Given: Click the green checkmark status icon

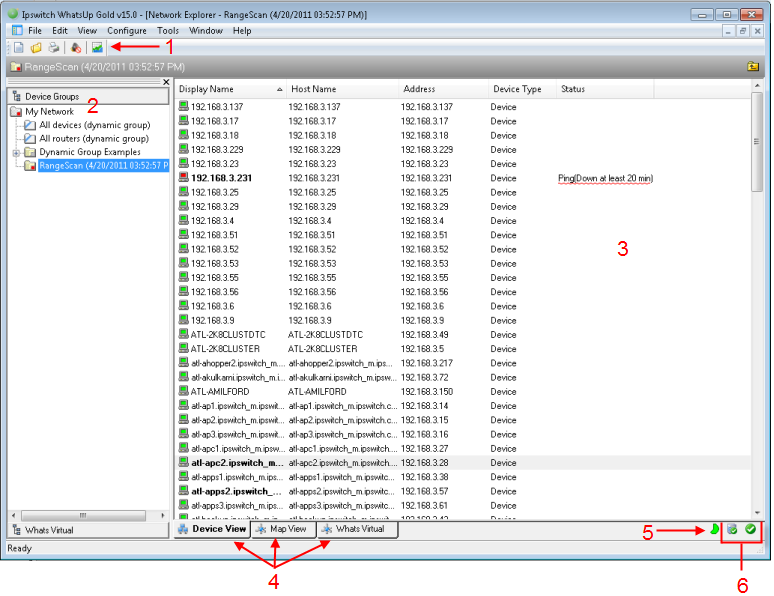Looking at the screenshot, I should point(750,529).
